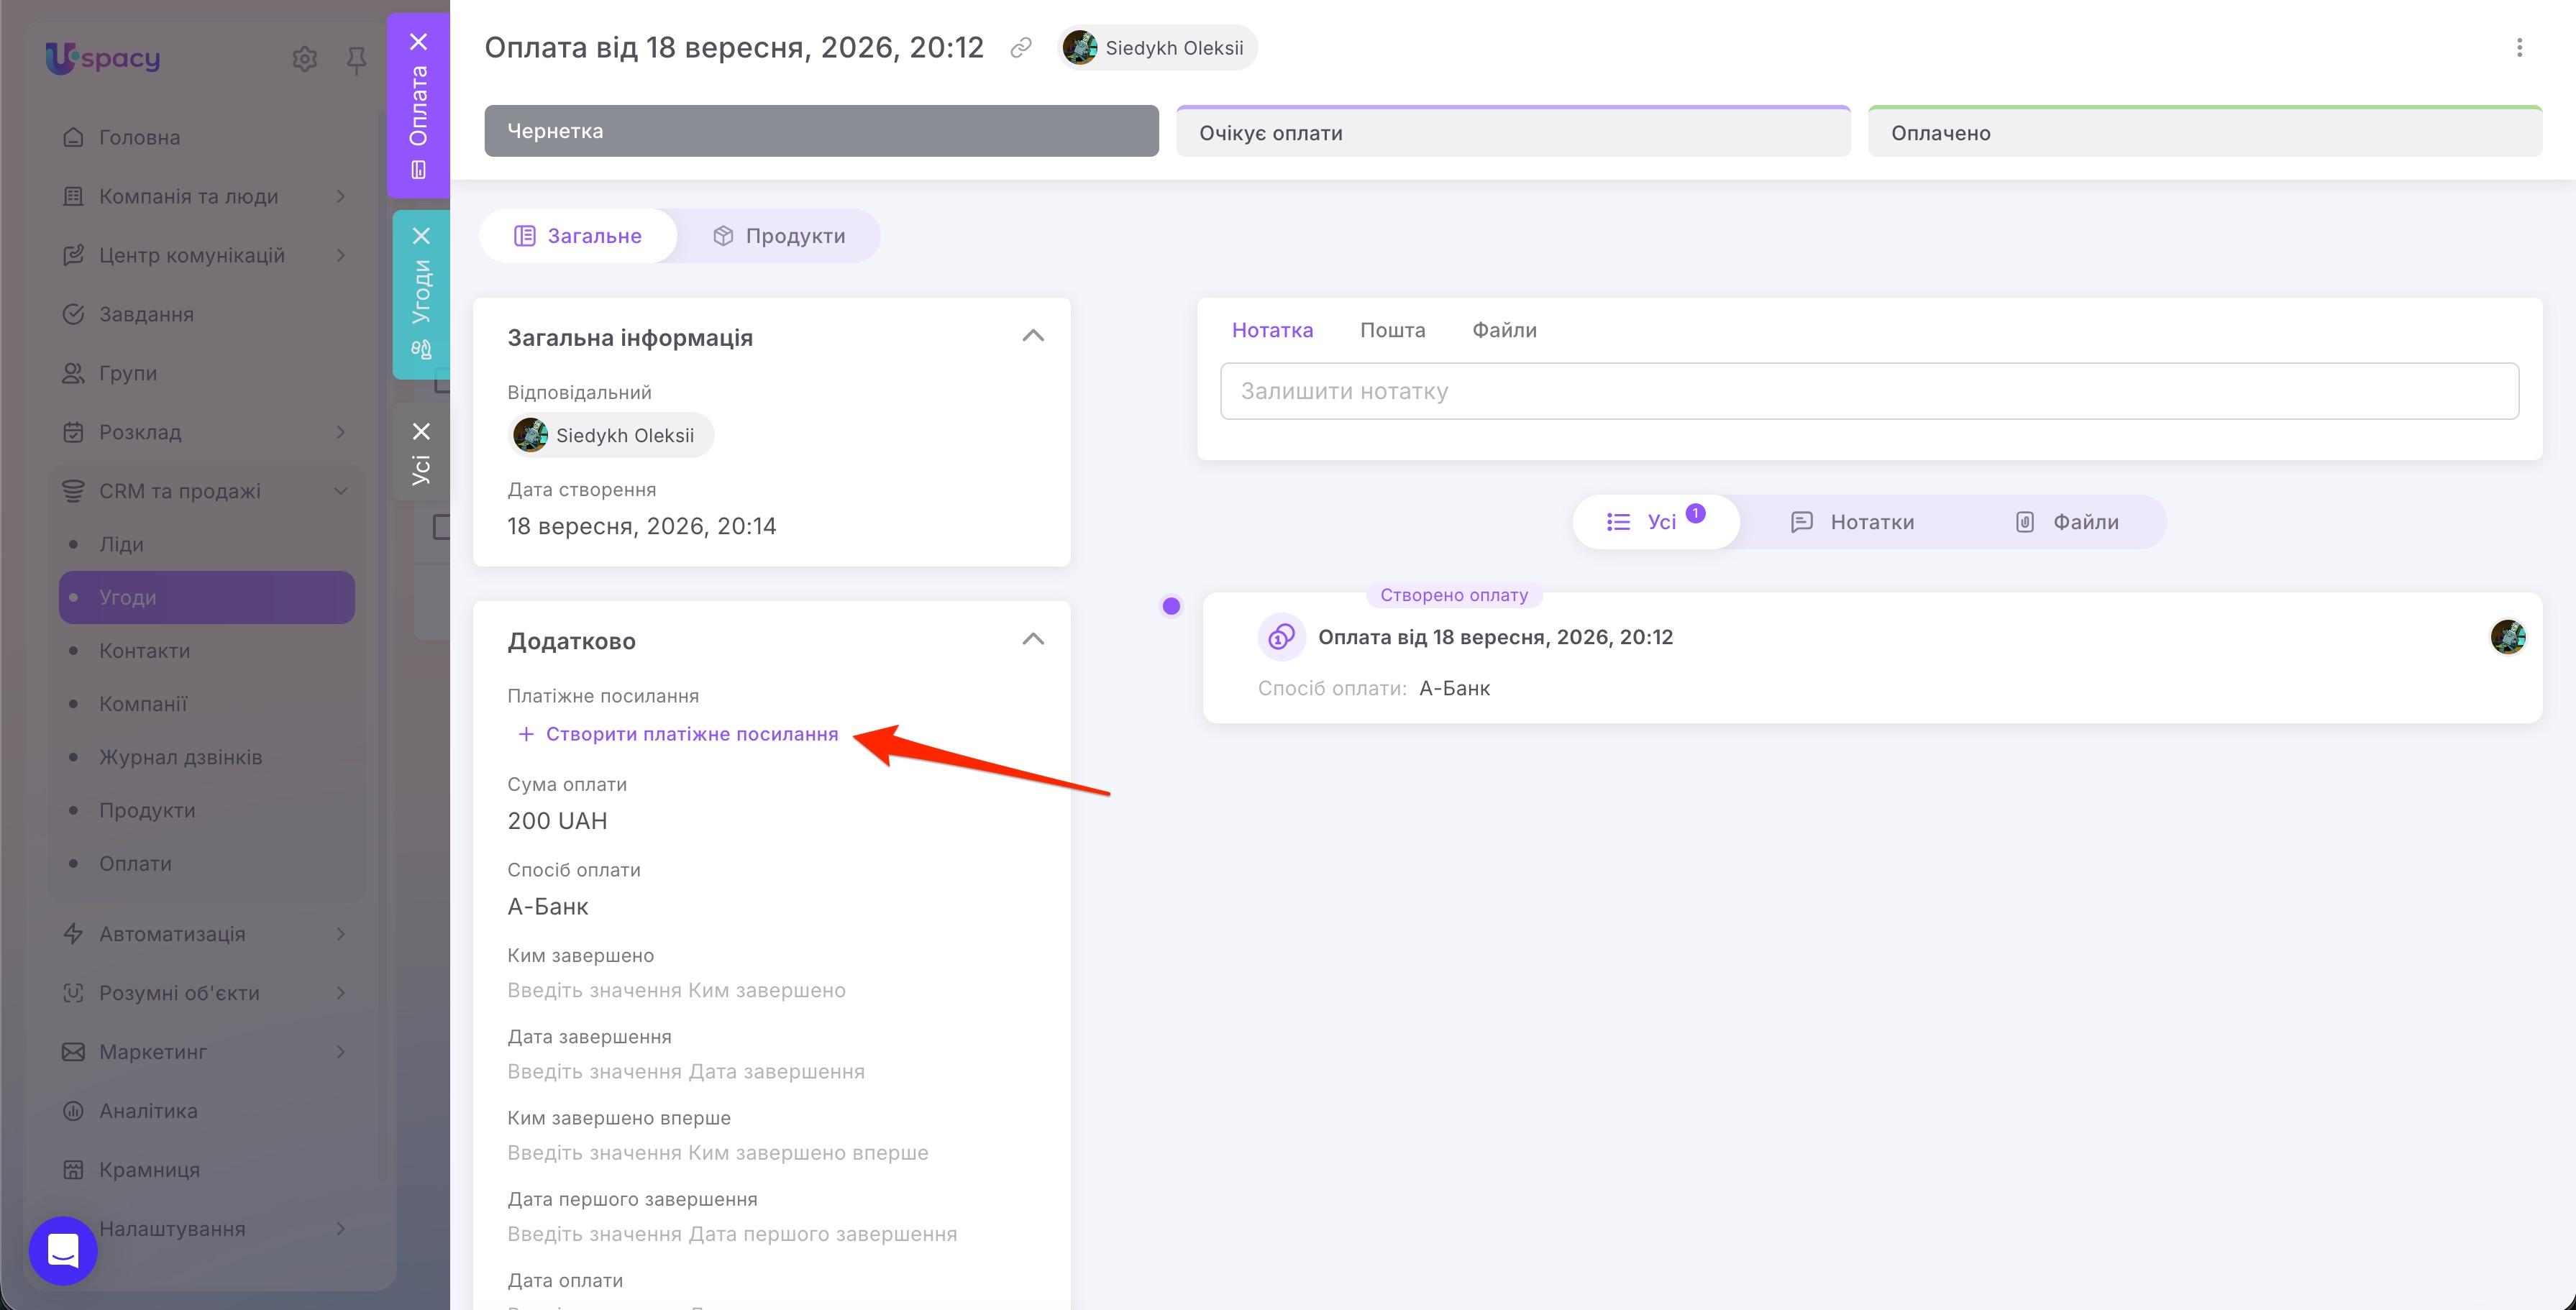This screenshot has height=1310, width=2576.
Task: Close the Оплата side panel tab
Action: point(419,41)
